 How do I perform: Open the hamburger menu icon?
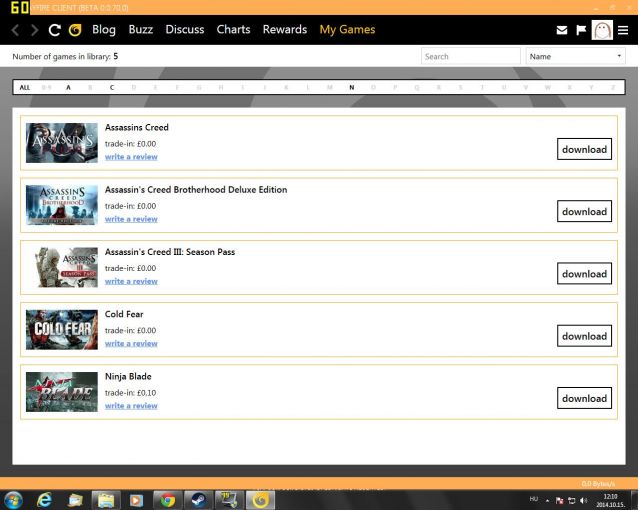pos(623,30)
